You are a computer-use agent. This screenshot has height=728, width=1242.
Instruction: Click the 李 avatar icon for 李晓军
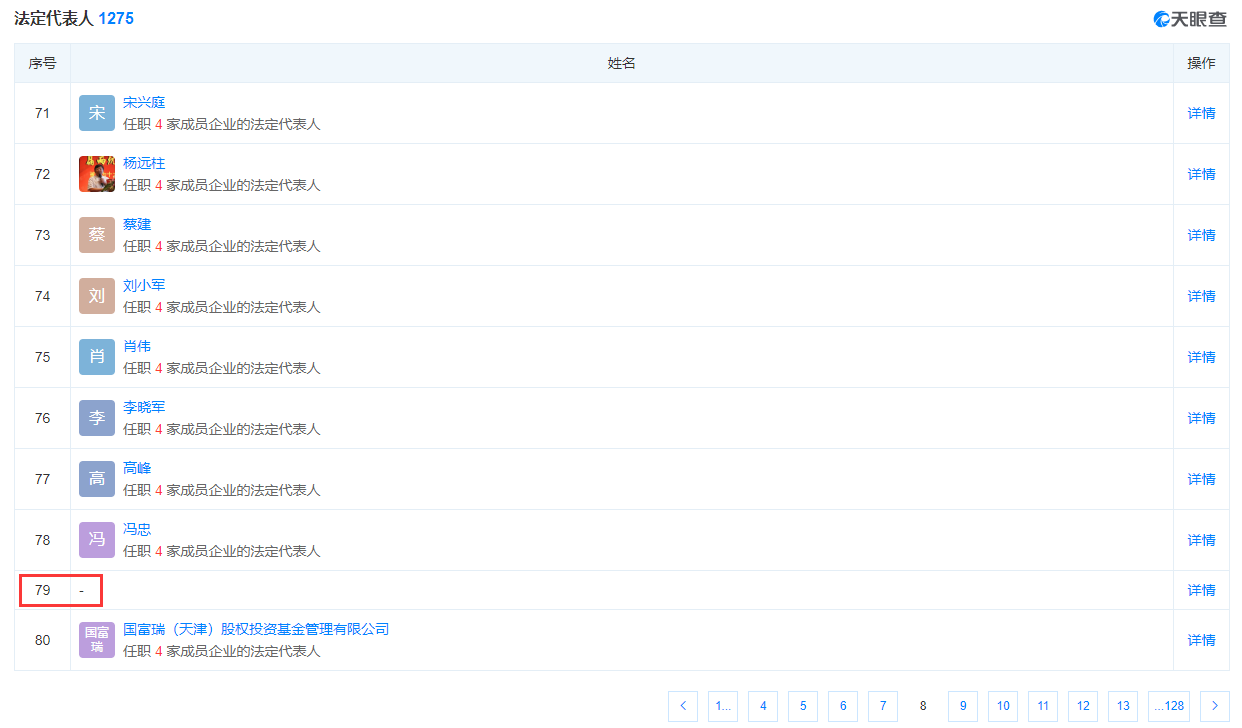97,418
